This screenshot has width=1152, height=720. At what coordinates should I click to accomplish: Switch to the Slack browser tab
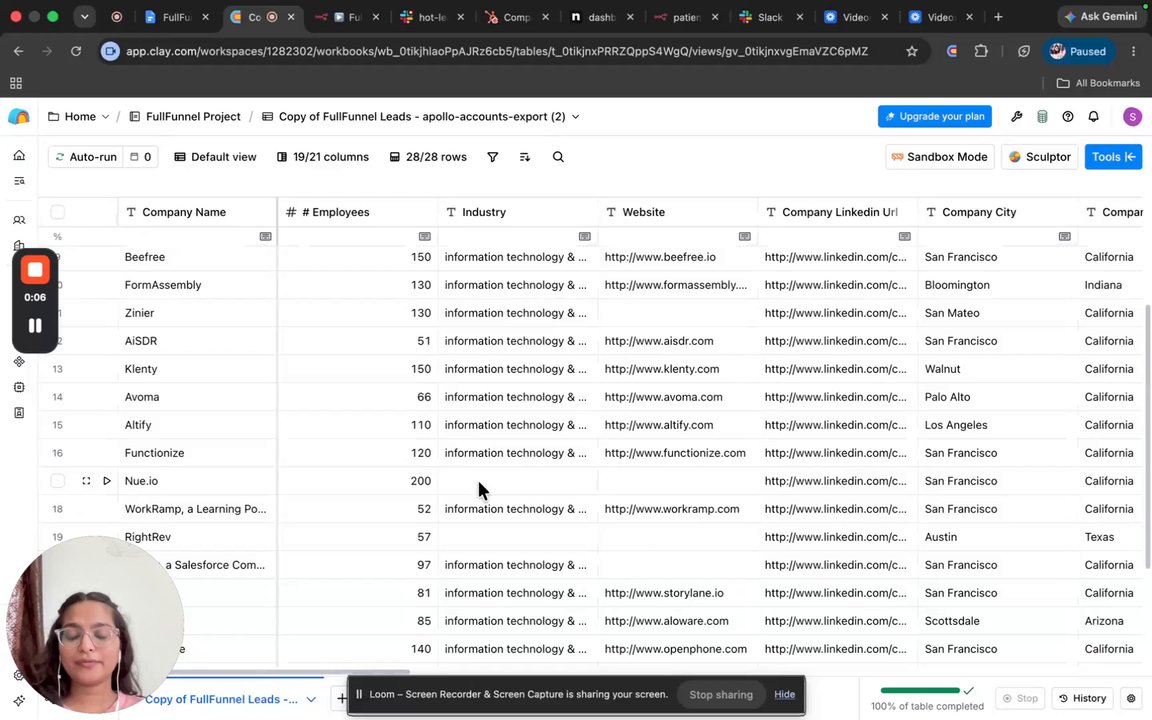pos(770,17)
